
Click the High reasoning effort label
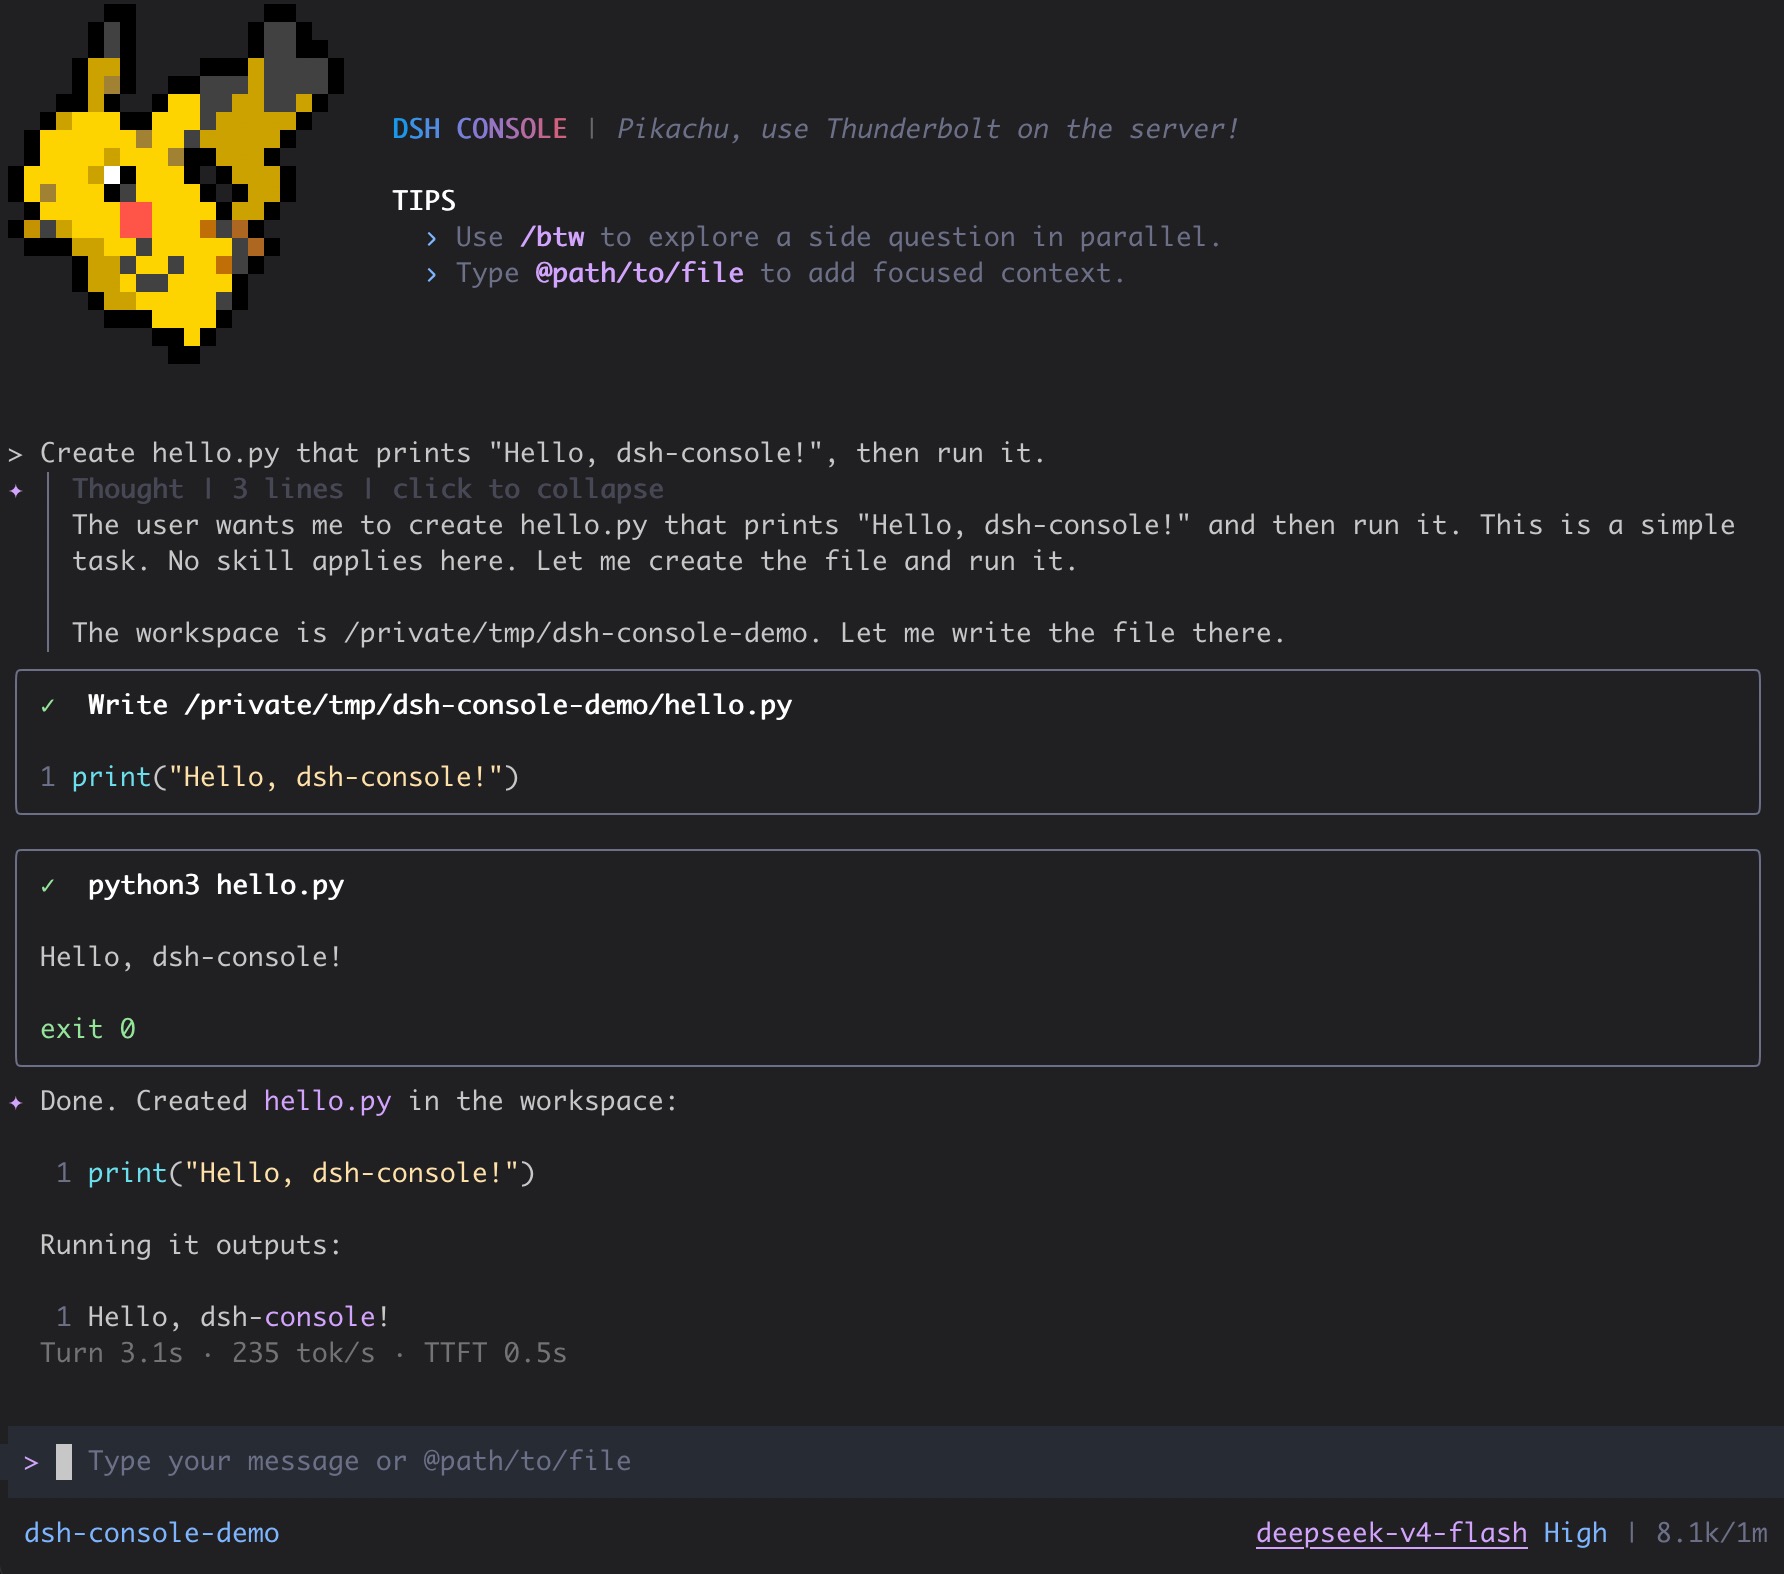pyautogui.click(x=1575, y=1533)
